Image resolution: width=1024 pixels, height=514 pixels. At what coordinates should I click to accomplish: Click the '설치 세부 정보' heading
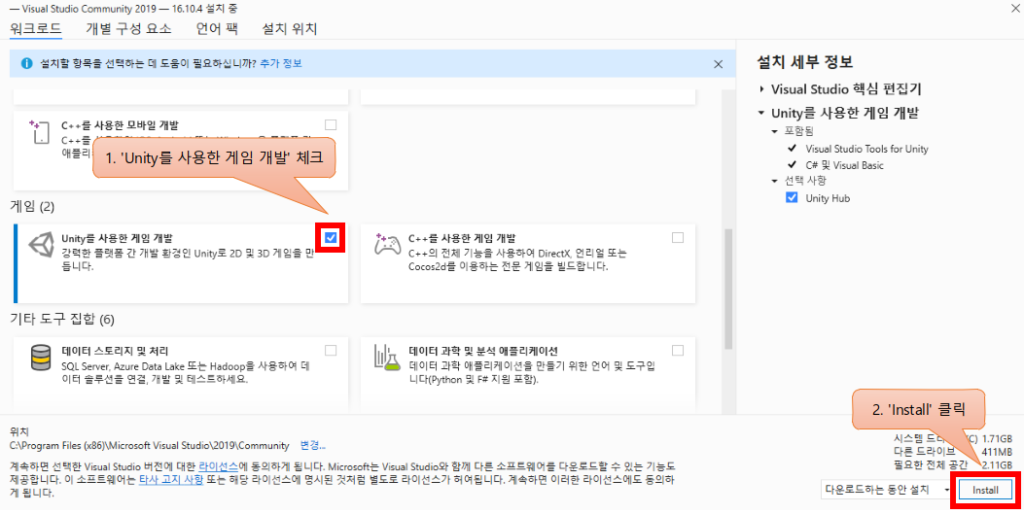click(x=805, y=62)
